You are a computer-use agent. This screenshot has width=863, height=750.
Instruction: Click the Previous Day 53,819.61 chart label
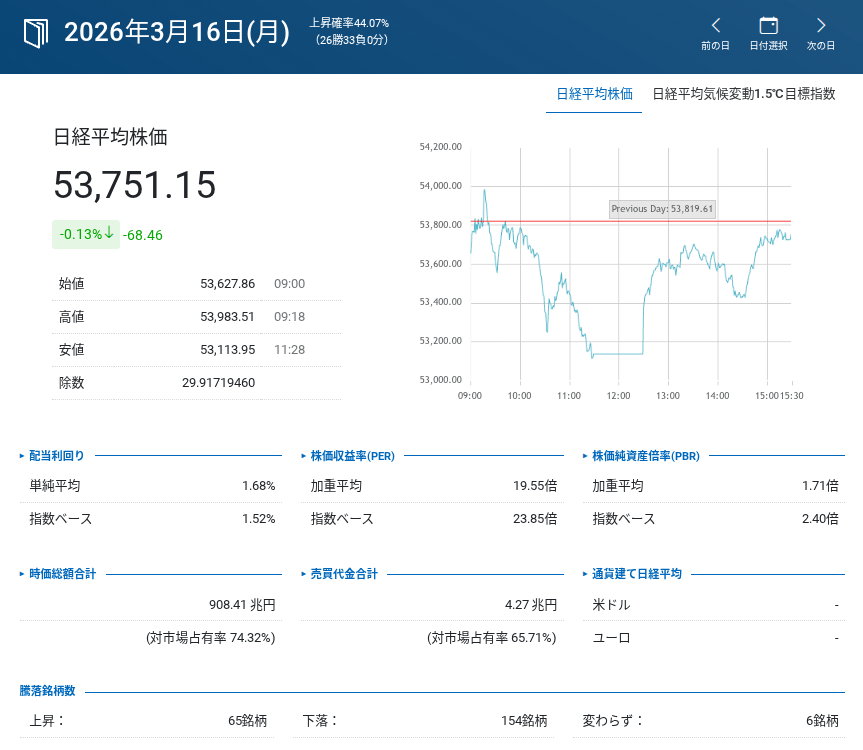pos(662,209)
